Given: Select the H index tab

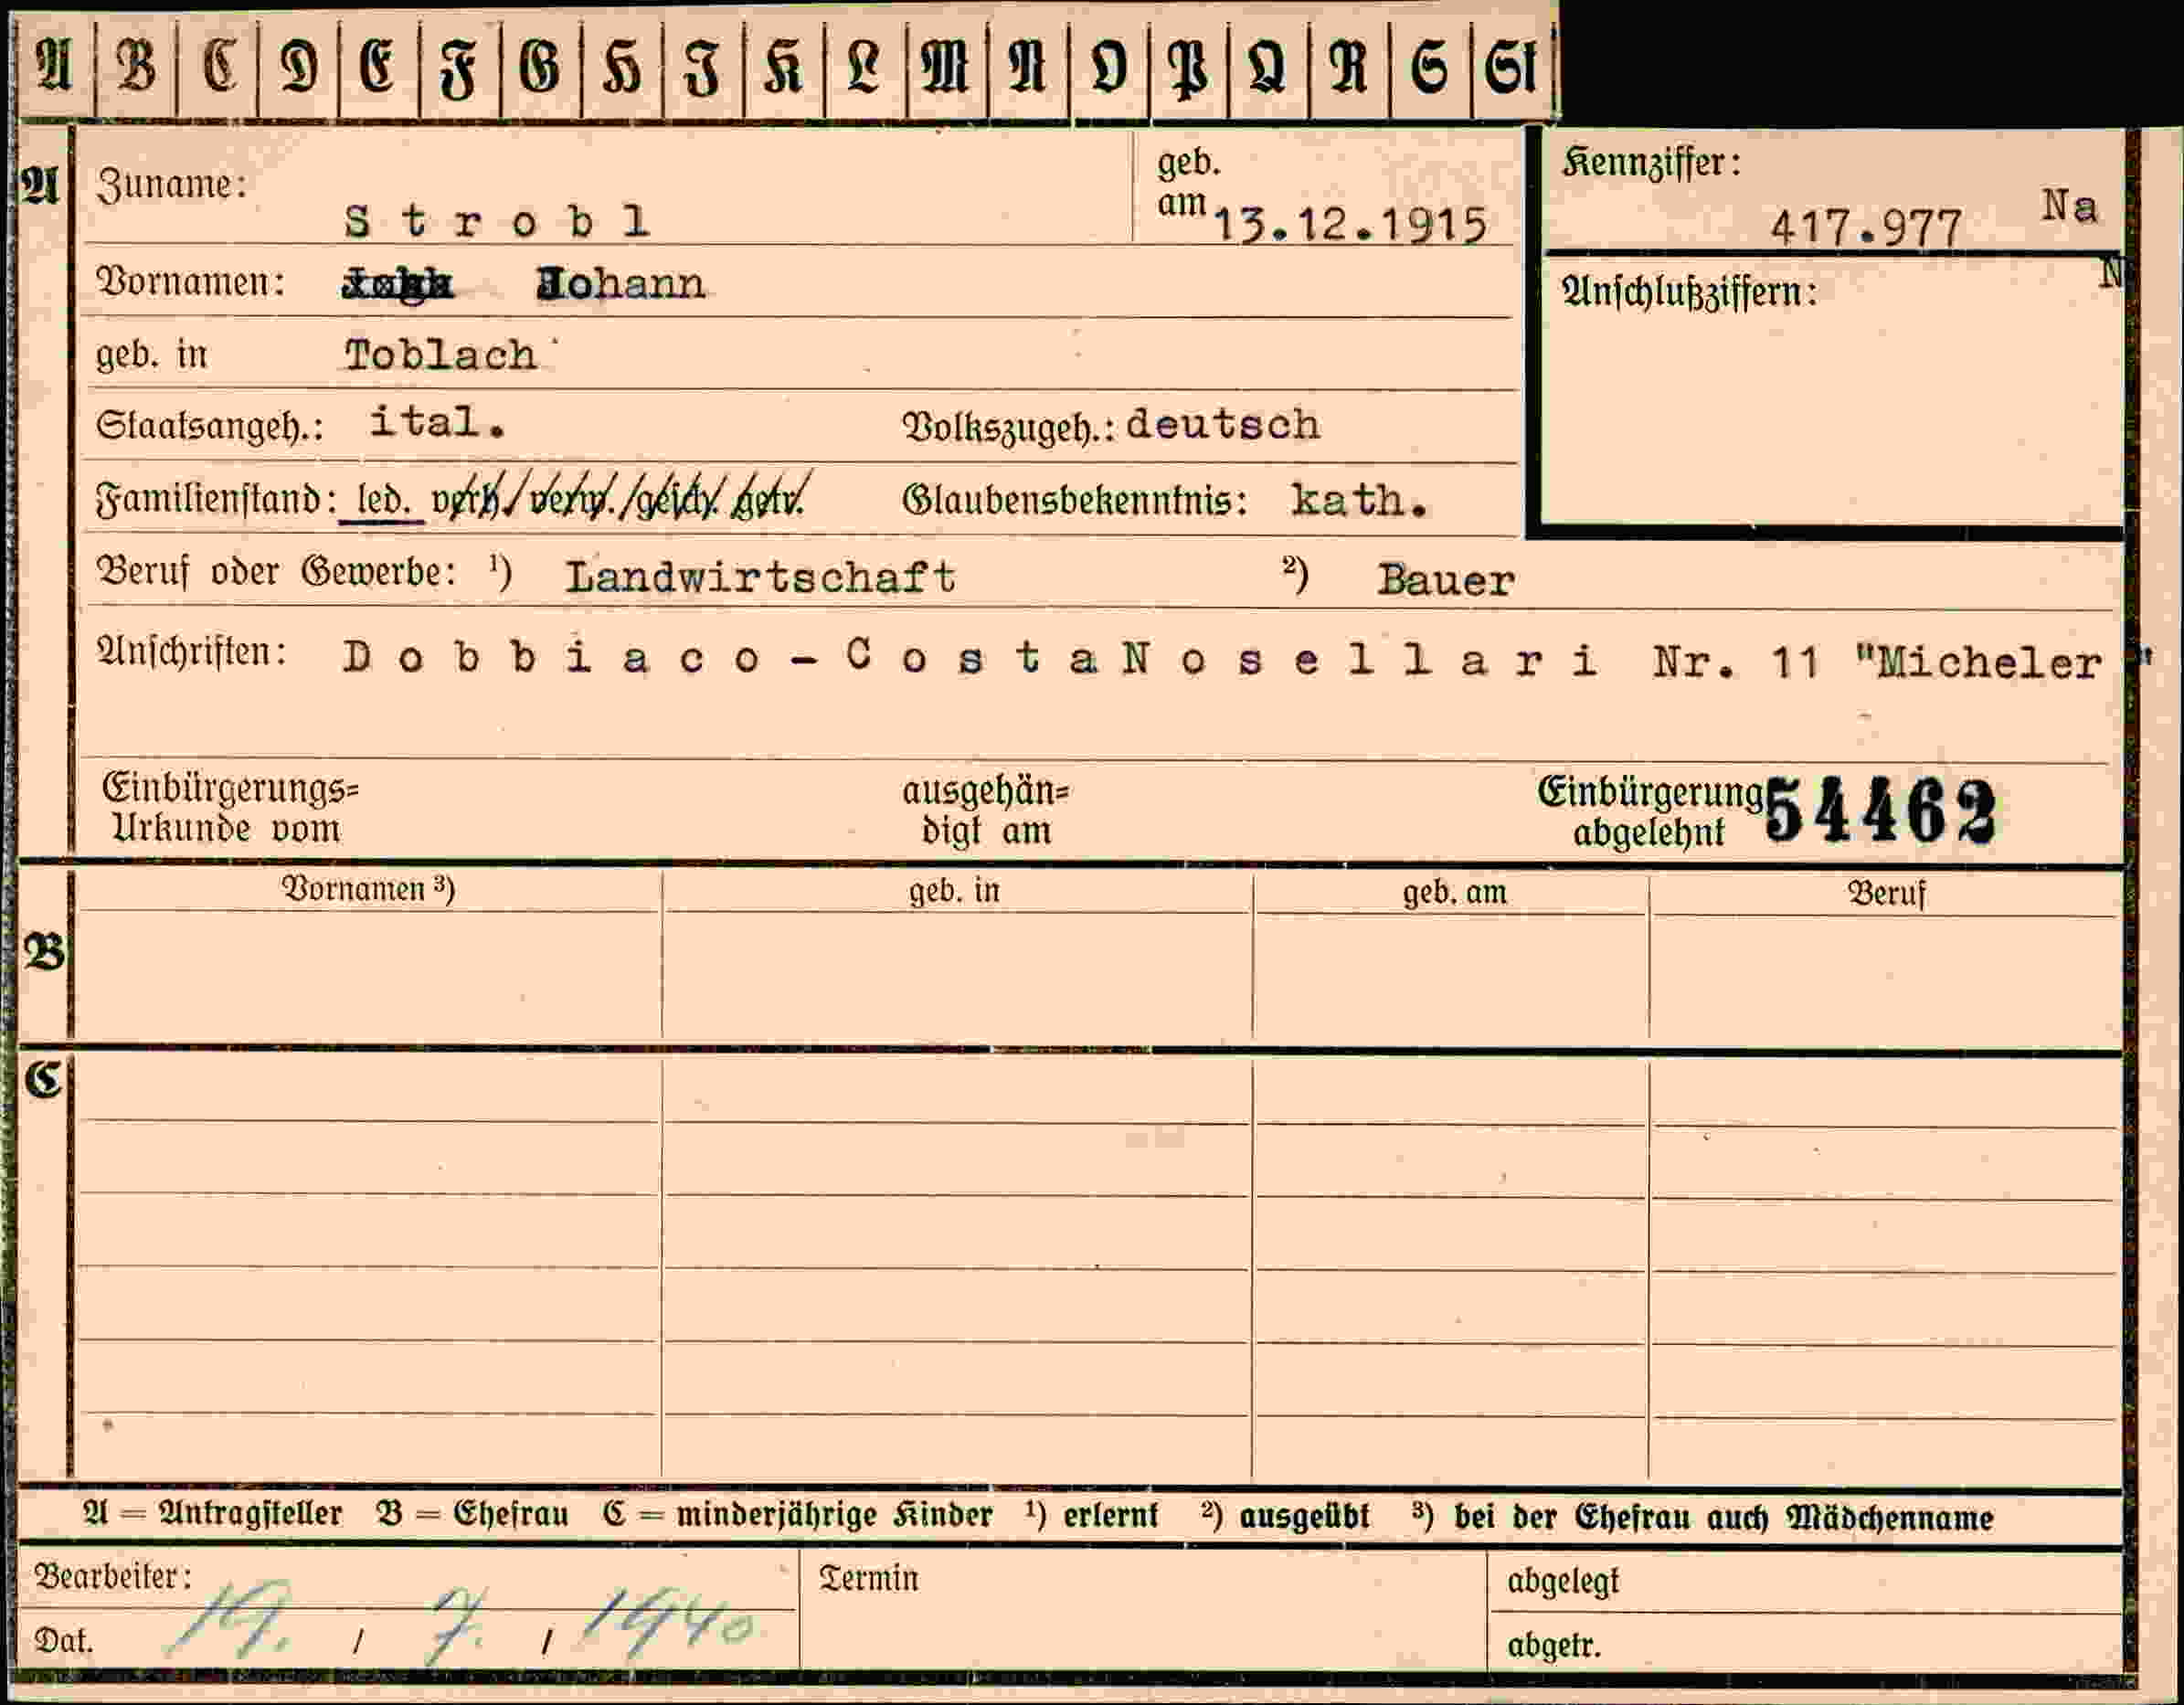Looking at the screenshot, I should coord(622,68).
